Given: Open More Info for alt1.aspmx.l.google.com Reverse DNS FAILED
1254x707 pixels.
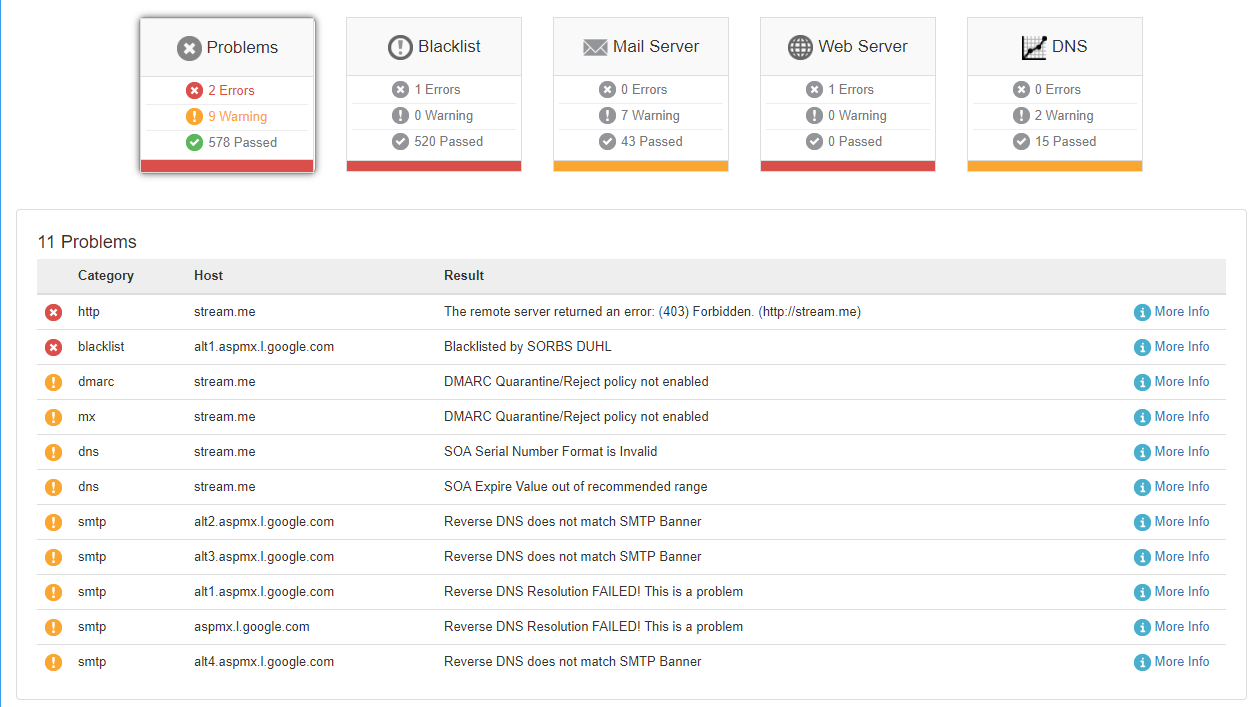Looking at the screenshot, I should point(1172,592).
